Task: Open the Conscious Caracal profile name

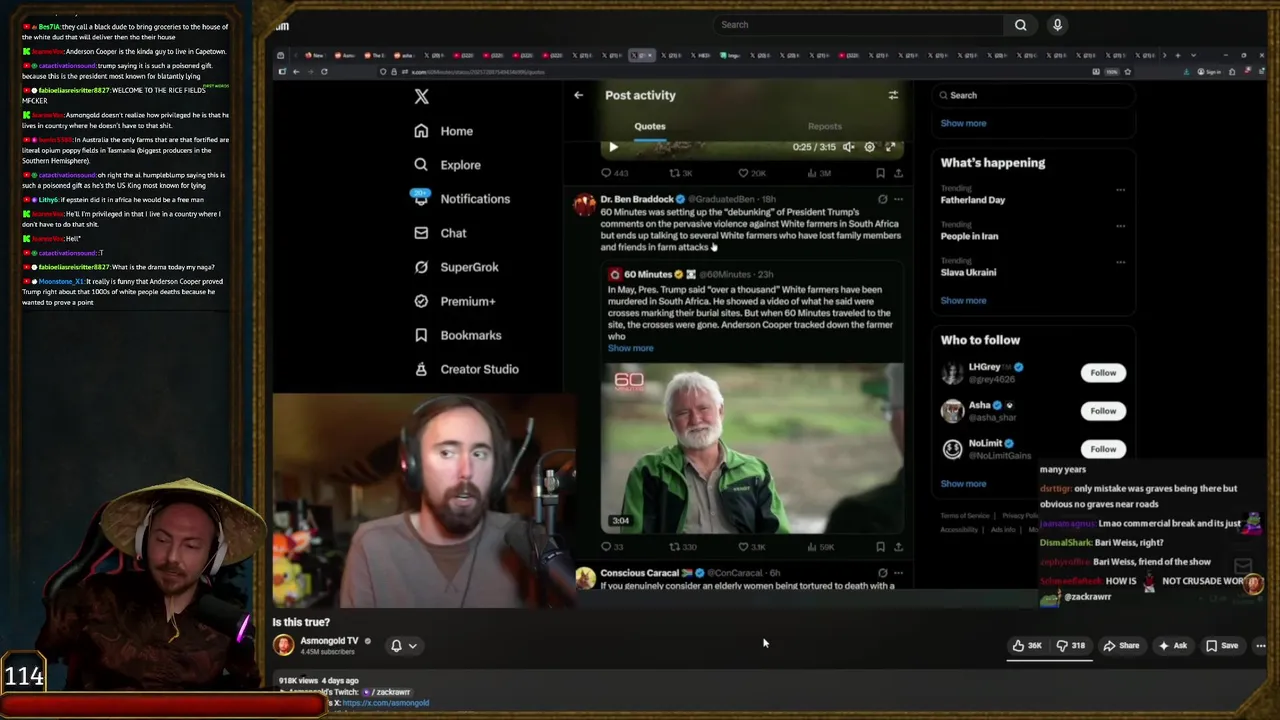Action: coord(640,573)
